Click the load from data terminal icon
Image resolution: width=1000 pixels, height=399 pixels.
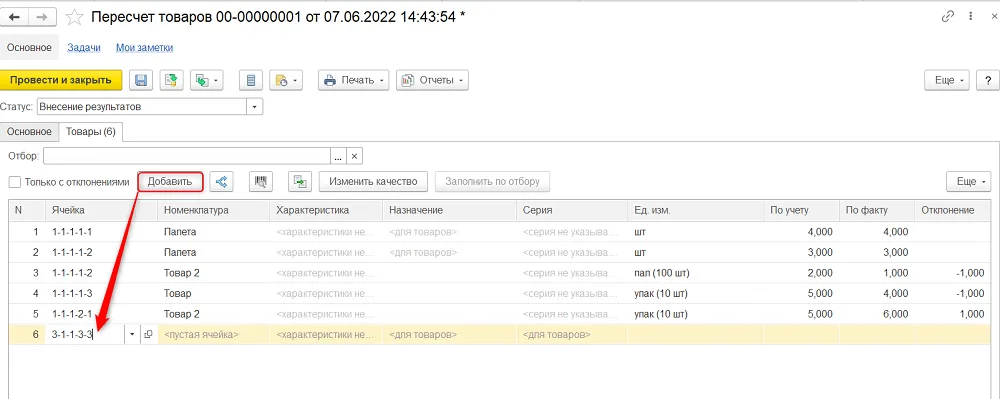point(300,182)
